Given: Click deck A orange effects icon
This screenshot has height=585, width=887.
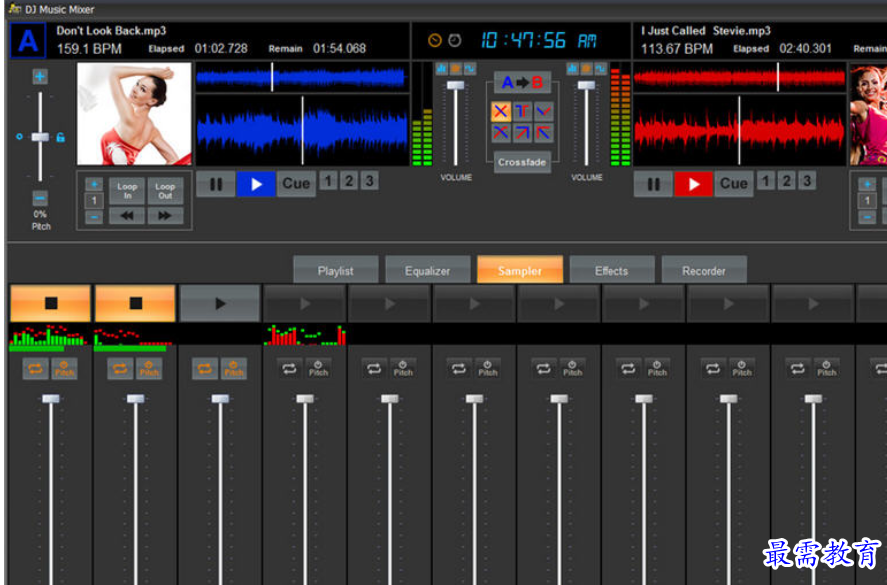Looking at the screenshot, I should tap(455, 68).
